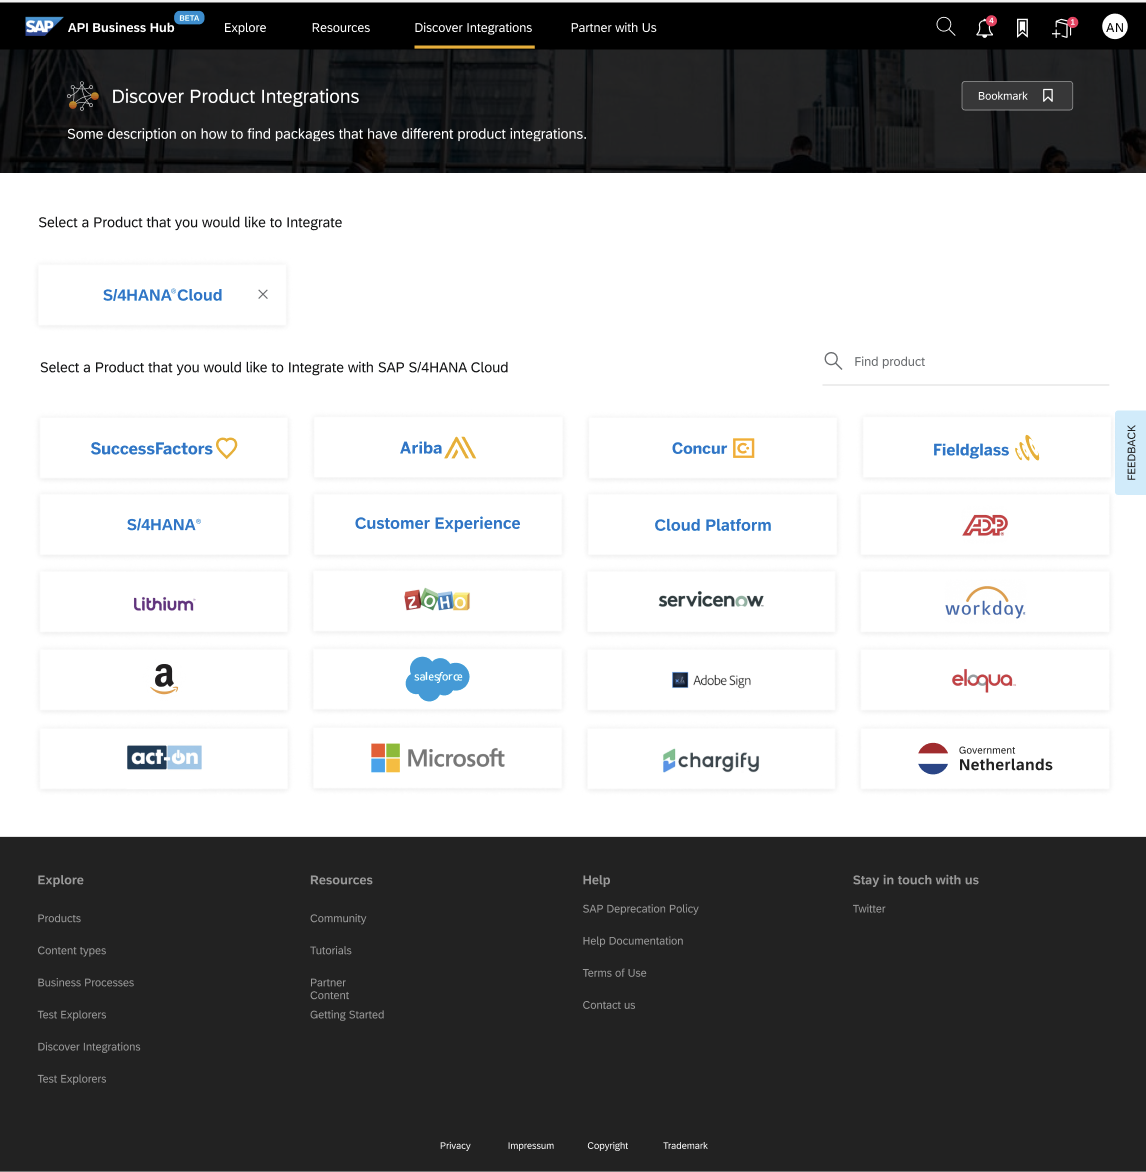Viewport: 1146px width, 1172px height.
Task: Open the What's New door icon
Action: pyautogui.click(x=1061, y=28)
